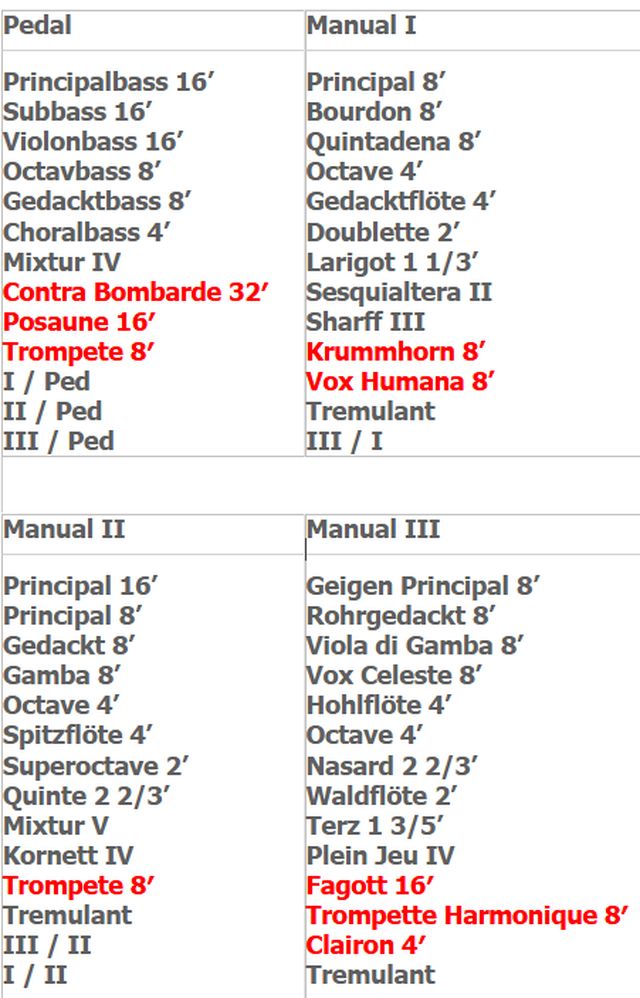This screenshot has height=998, width=640.
Task: Select Geigen Principal 8′ entry
Action: point(423,587)
